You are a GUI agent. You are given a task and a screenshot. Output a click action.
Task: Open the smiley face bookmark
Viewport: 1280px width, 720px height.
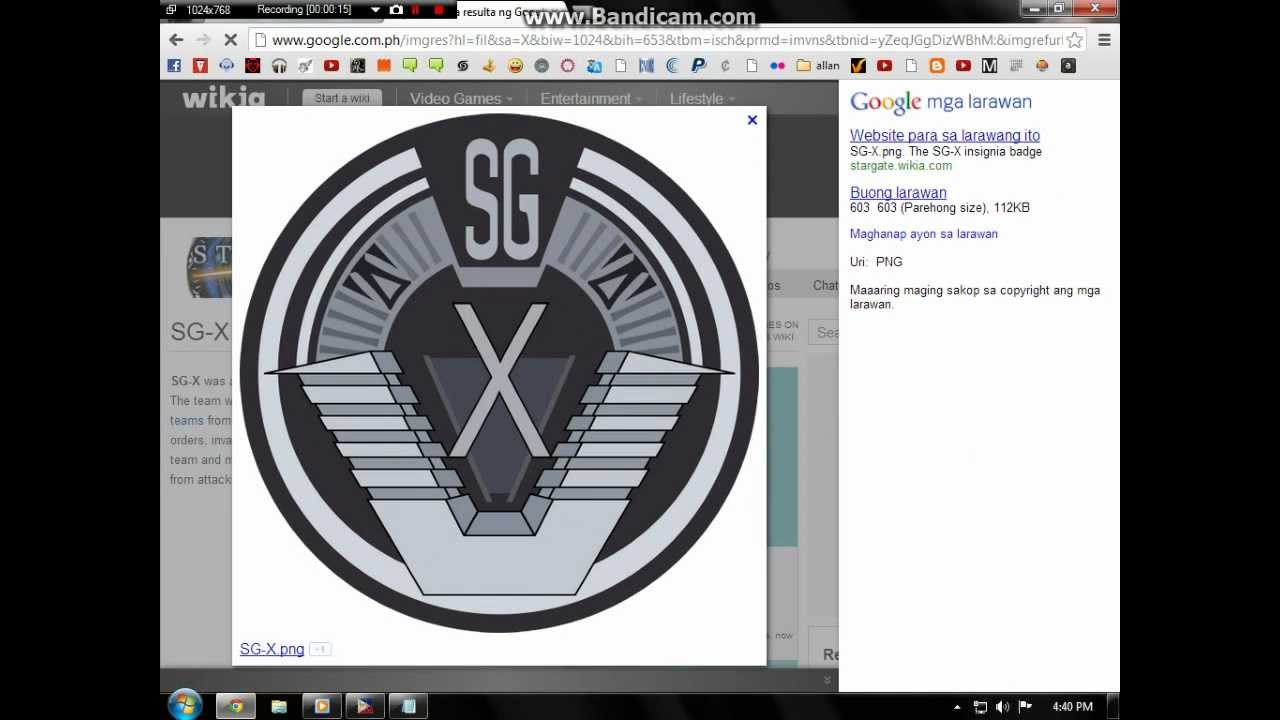coord(515,66)
